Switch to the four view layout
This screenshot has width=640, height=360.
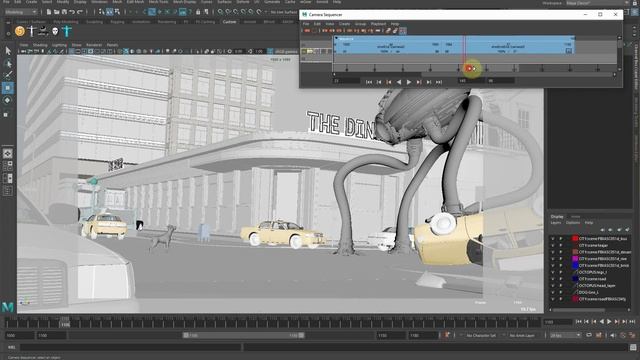pyautogui.click(x=8, y=166)
